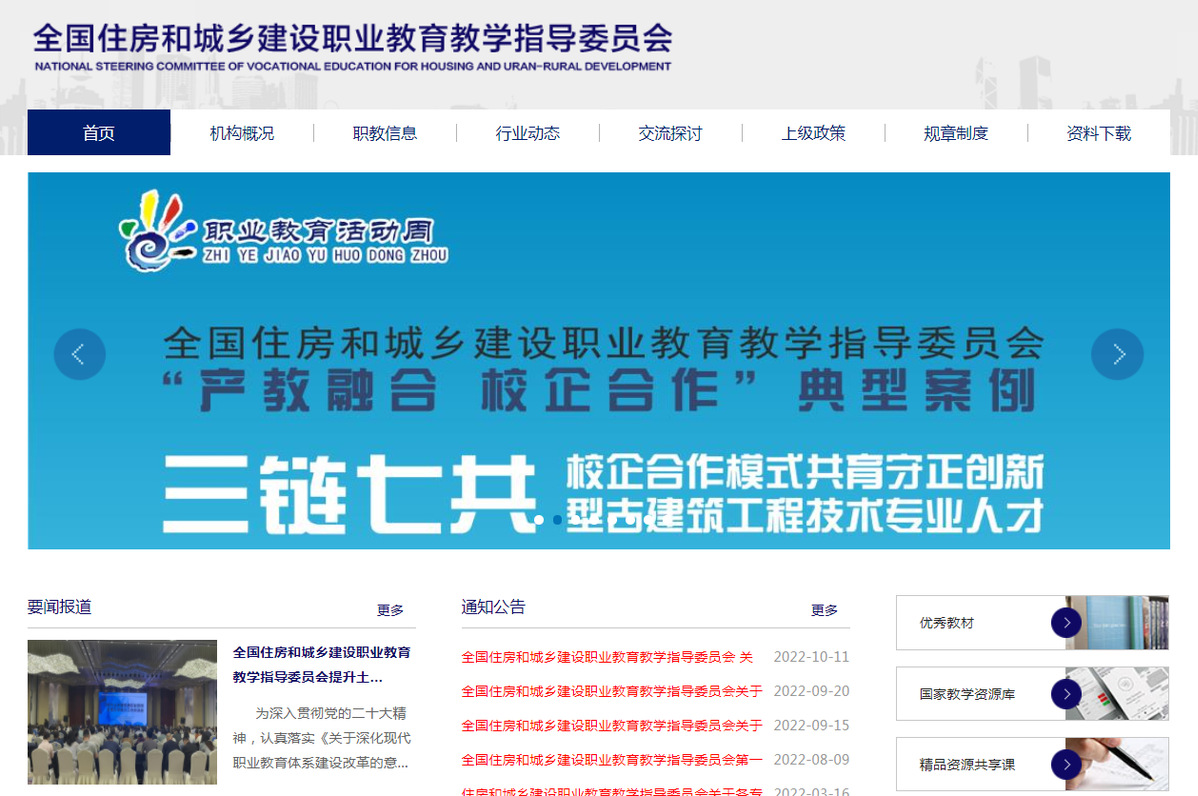Click the arrow icon beside 精品资源共享课
Screen dimensions: 1198x796
pyautogui.click(x=1066, y=765)
